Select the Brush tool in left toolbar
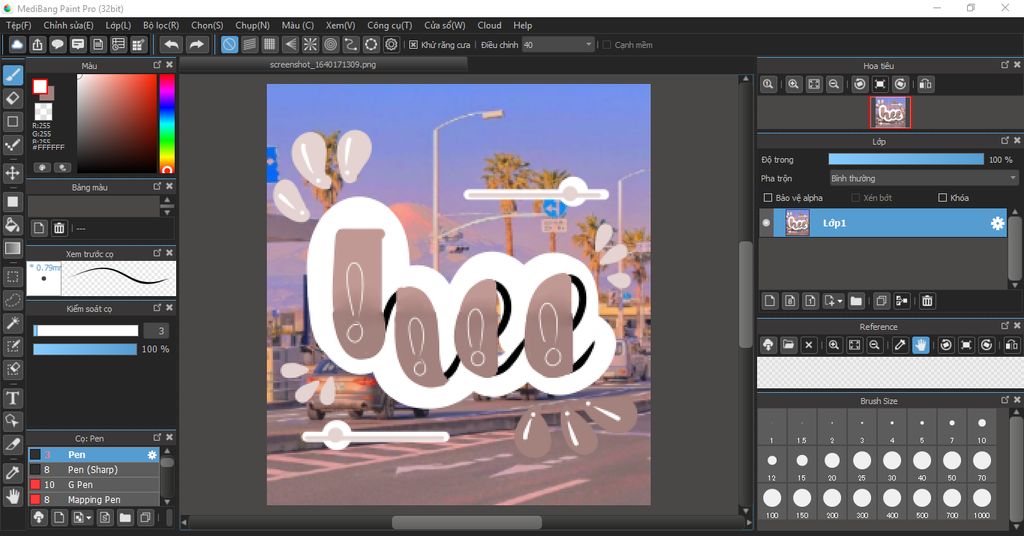Screen dimensions: 1024x536 coord(12,75)
